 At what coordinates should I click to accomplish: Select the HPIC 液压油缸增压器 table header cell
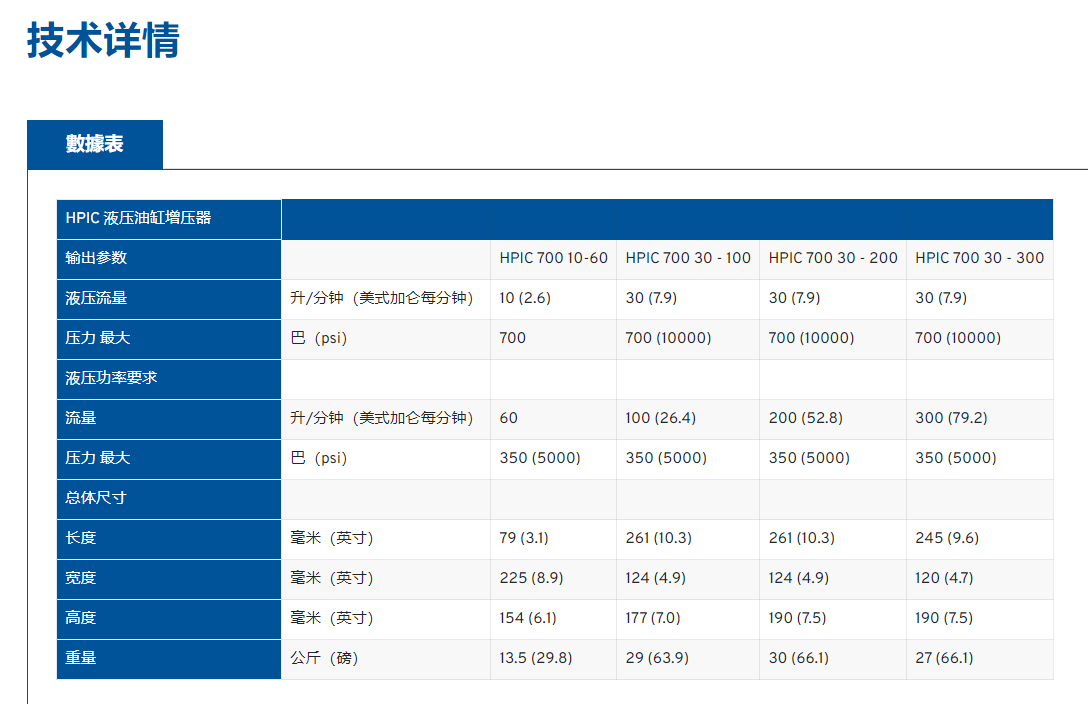[x=139, y=218]
